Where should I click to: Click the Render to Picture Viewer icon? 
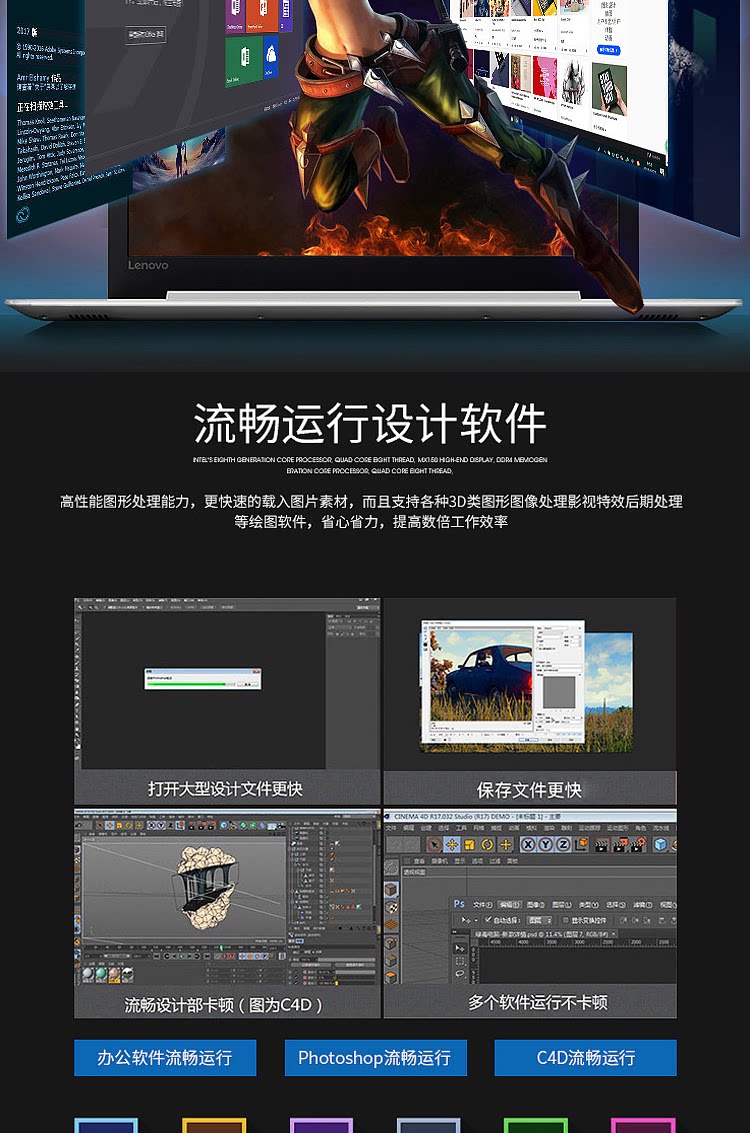pyautogui.click(x=620, y=844)
